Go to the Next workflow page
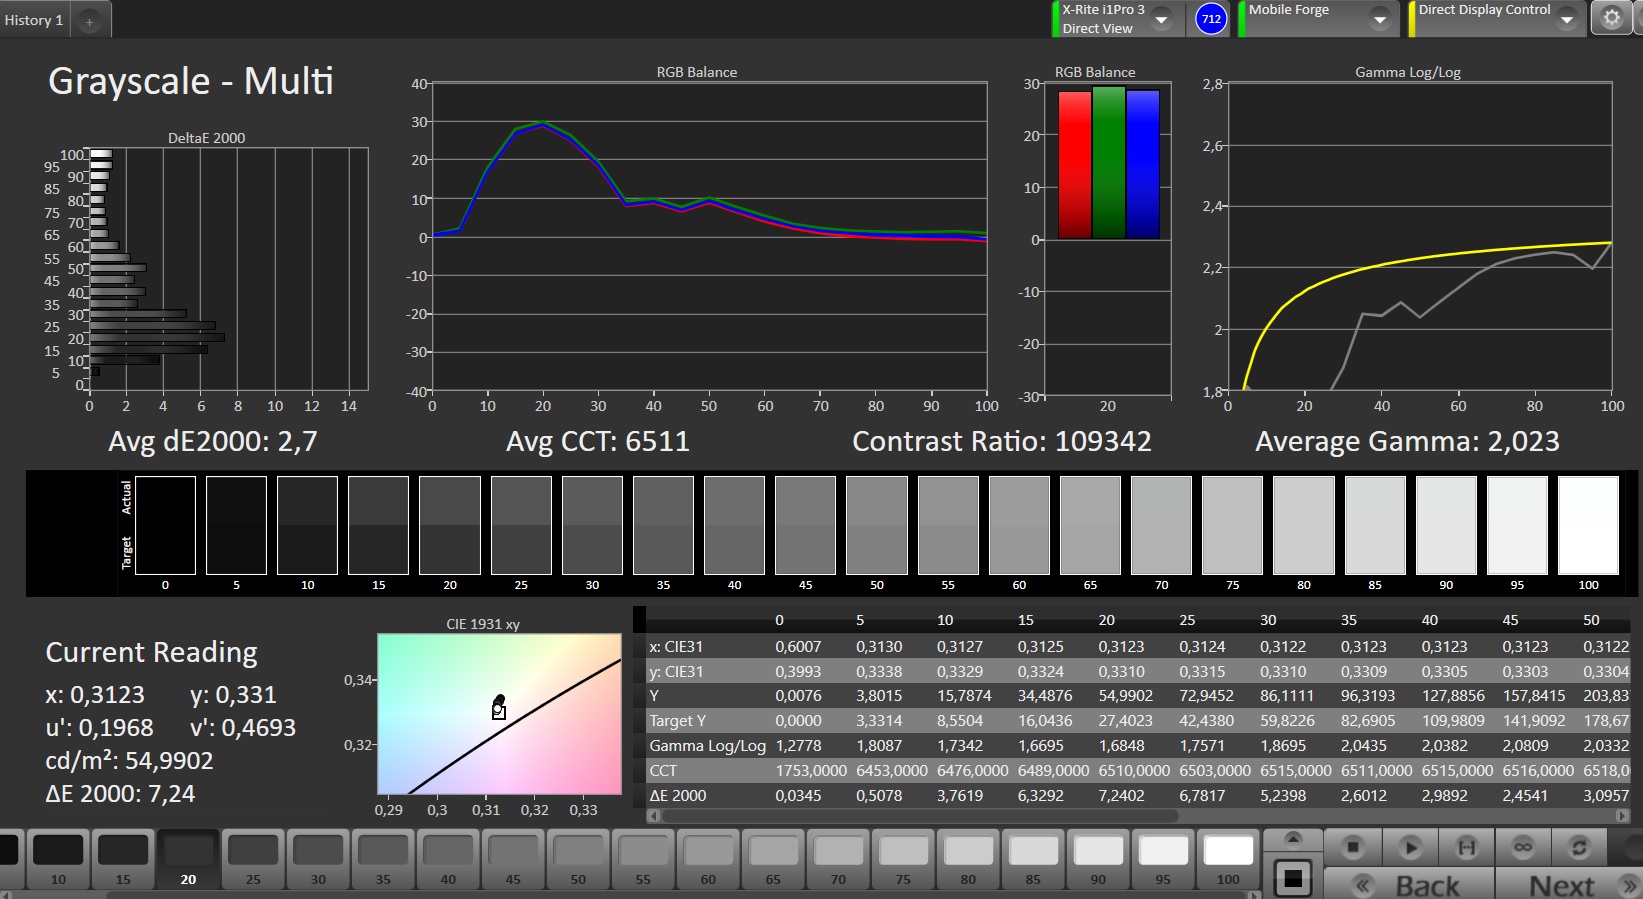Image resolution: width=1643 pixels, height=899 pixels. 1568,885
